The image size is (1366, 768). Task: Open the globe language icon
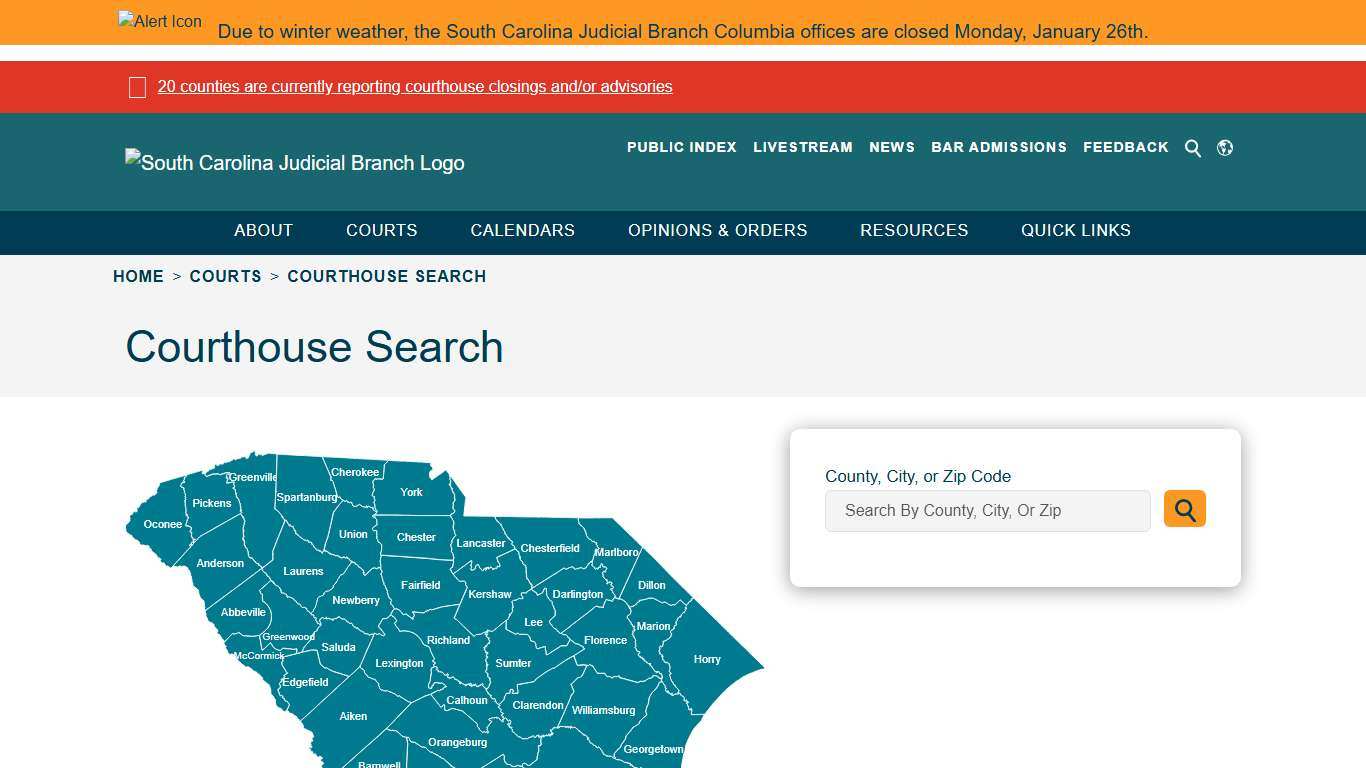(x=1225, y=147)
